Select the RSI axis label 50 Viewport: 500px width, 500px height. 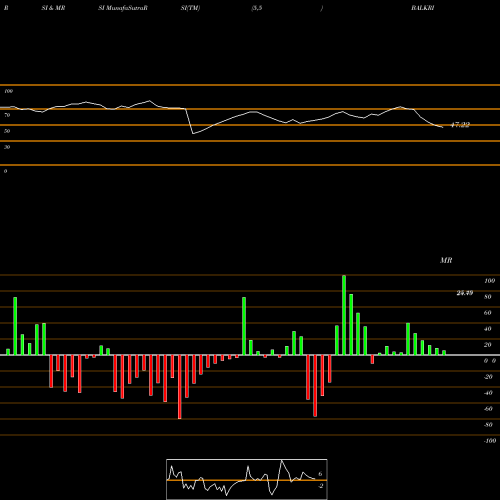7,131
